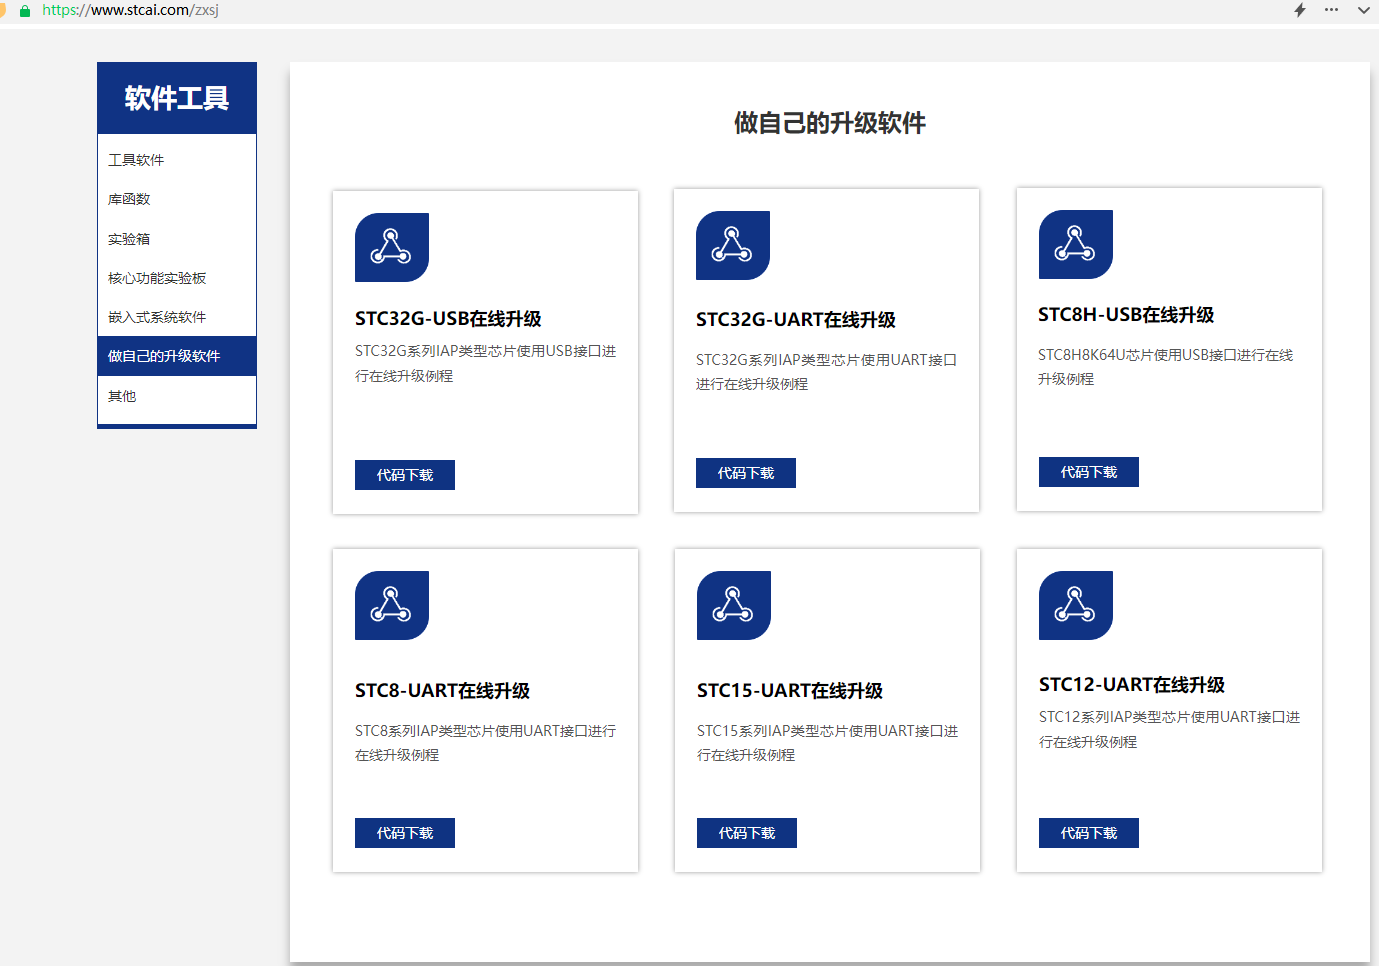Click the page heading 做自己的升级软件
Viewport: 1379px width, 966px height.
[830, 123]
